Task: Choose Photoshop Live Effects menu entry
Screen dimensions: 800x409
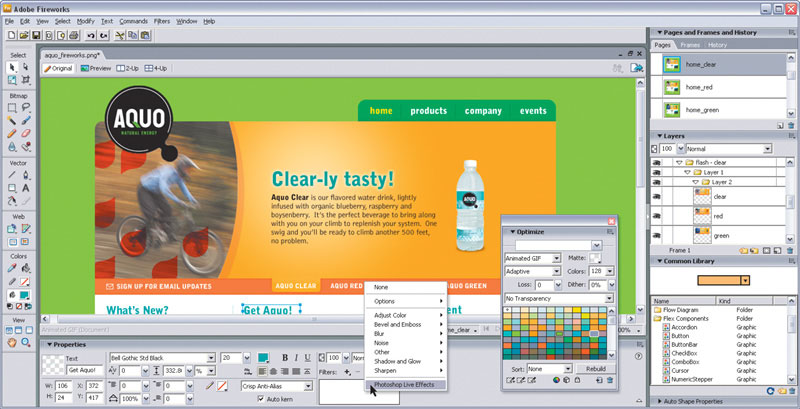Action: pos(406,385)
